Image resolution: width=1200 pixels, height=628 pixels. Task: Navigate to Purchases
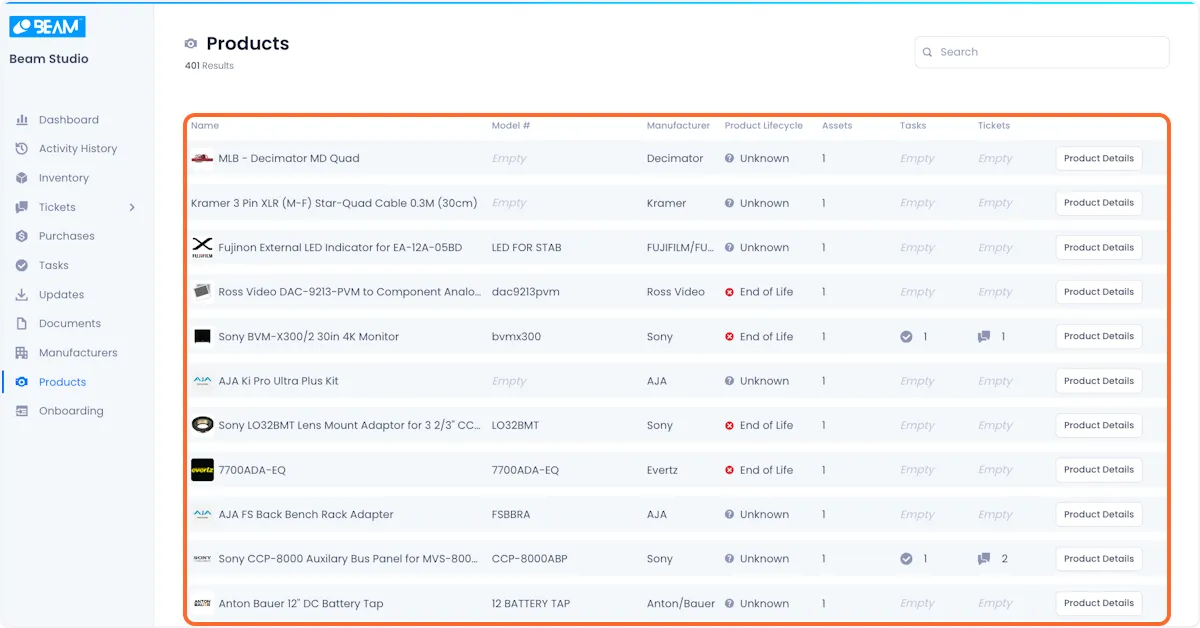point(67,236)
